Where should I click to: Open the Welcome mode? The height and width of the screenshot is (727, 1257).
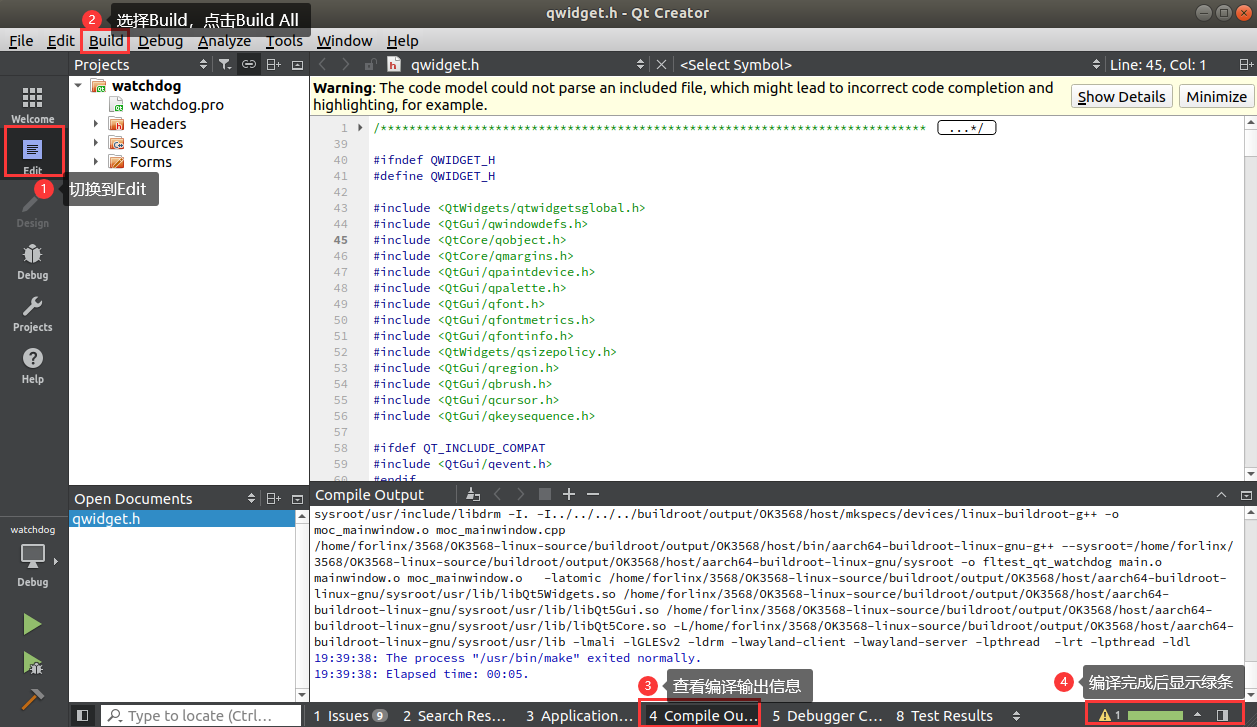pyautogui.click(x=33, y=103)
